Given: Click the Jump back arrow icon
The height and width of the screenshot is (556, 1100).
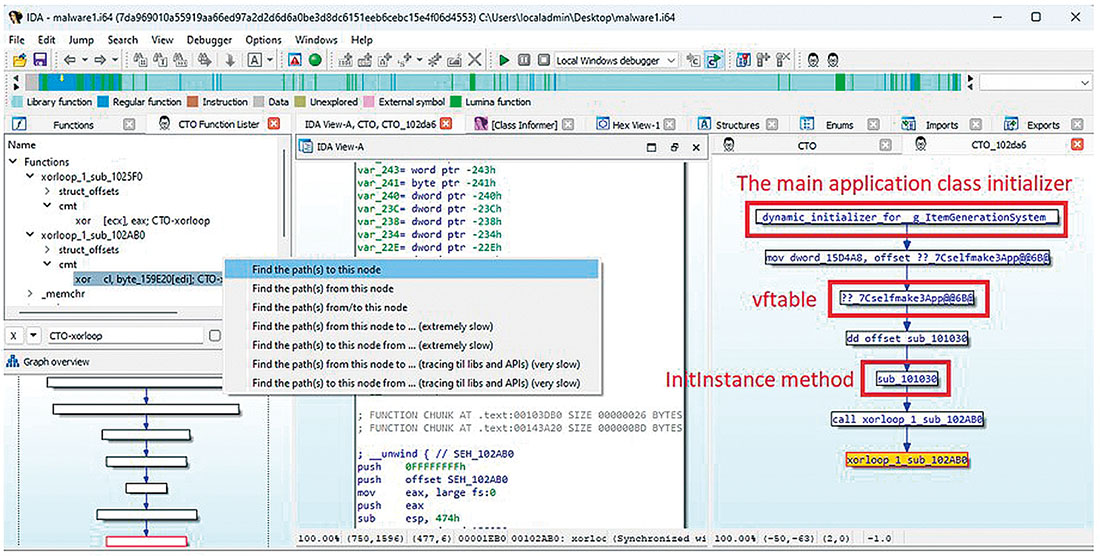Looking at the screenshot, I should click(x=70, y=61).
